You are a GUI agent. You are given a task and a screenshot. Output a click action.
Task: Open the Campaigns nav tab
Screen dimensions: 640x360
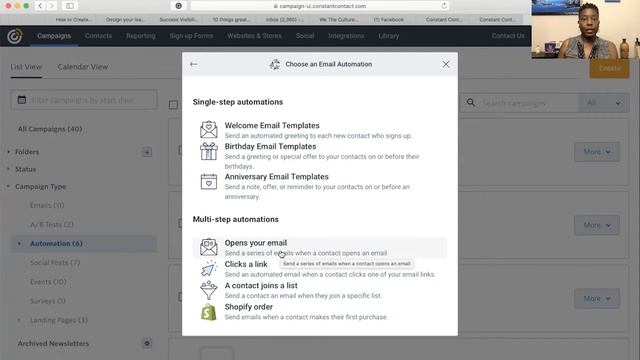(x=54, y=36)
